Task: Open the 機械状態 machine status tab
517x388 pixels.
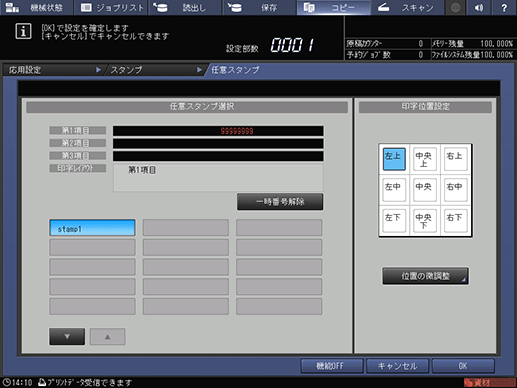Action: point(37,7)
